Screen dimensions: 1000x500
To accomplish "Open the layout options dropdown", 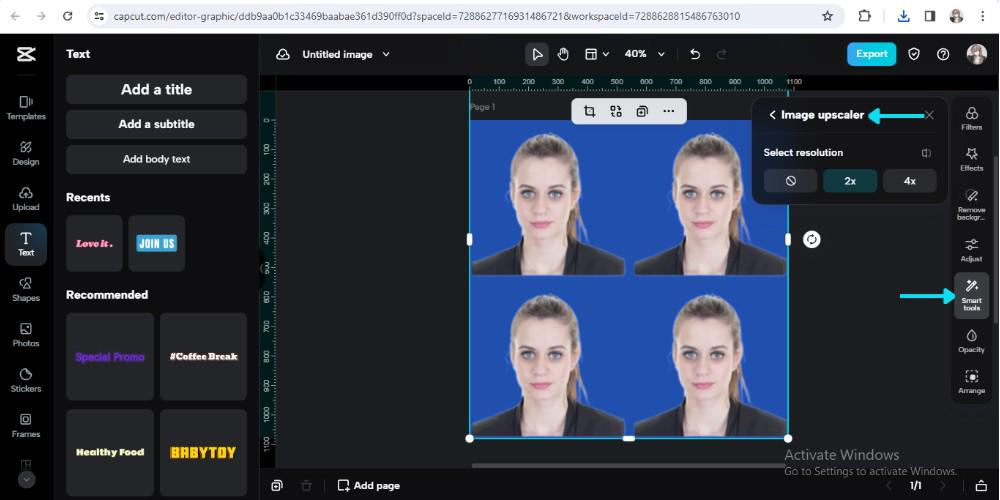I will [x=597, y=54].
